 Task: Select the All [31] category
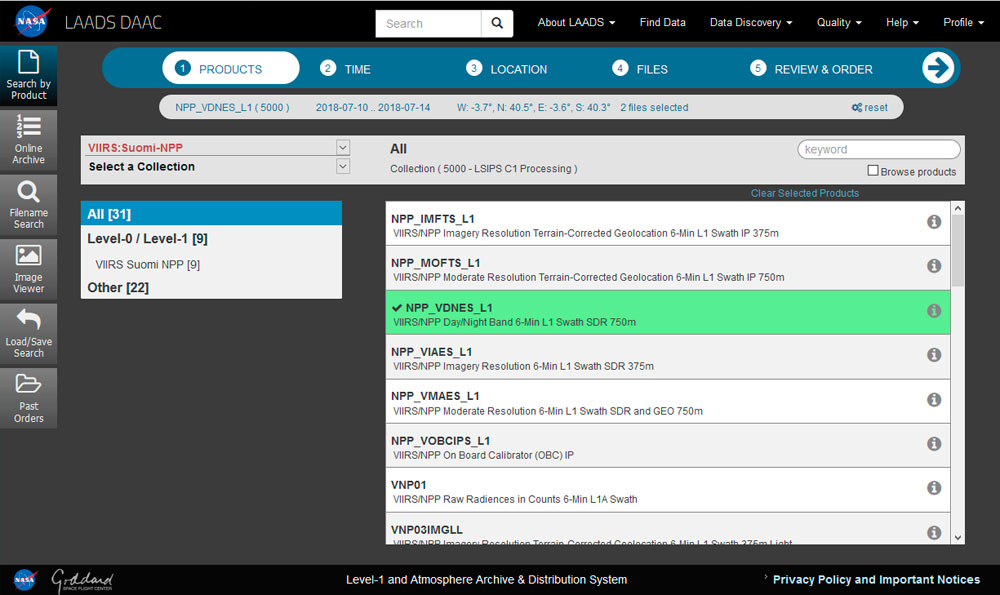(x=211, y=214)
